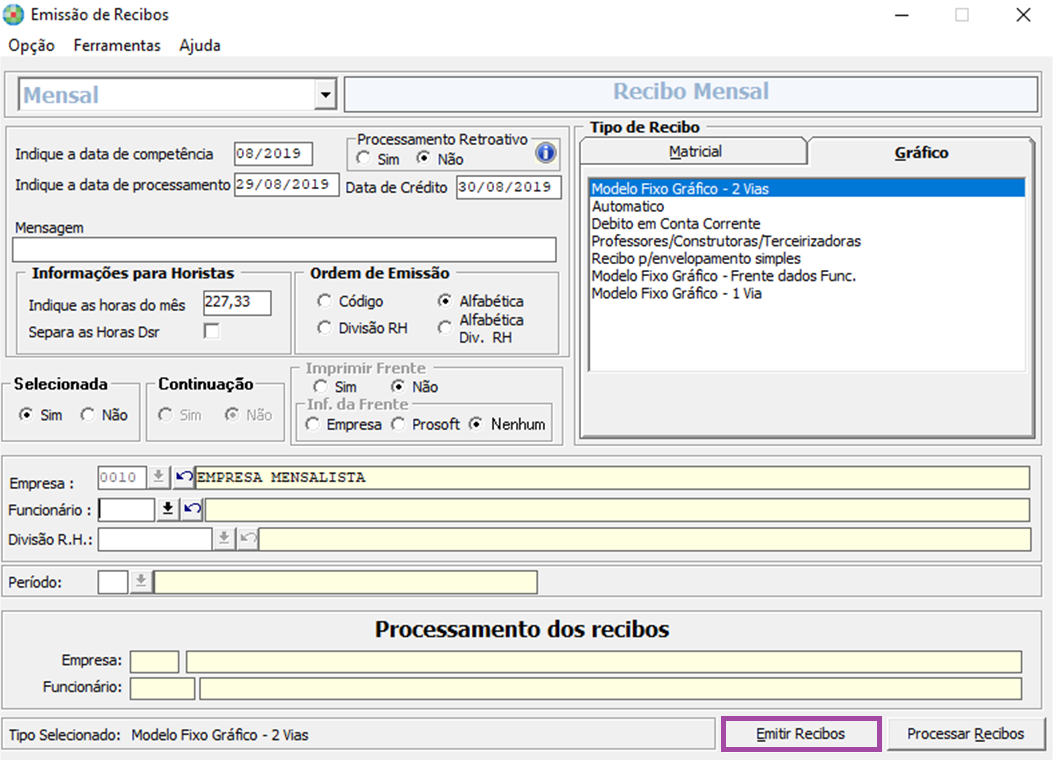This screenshot has width=1053, height=760.
Task: Click the Processar Recibos button
Action: 966,734
